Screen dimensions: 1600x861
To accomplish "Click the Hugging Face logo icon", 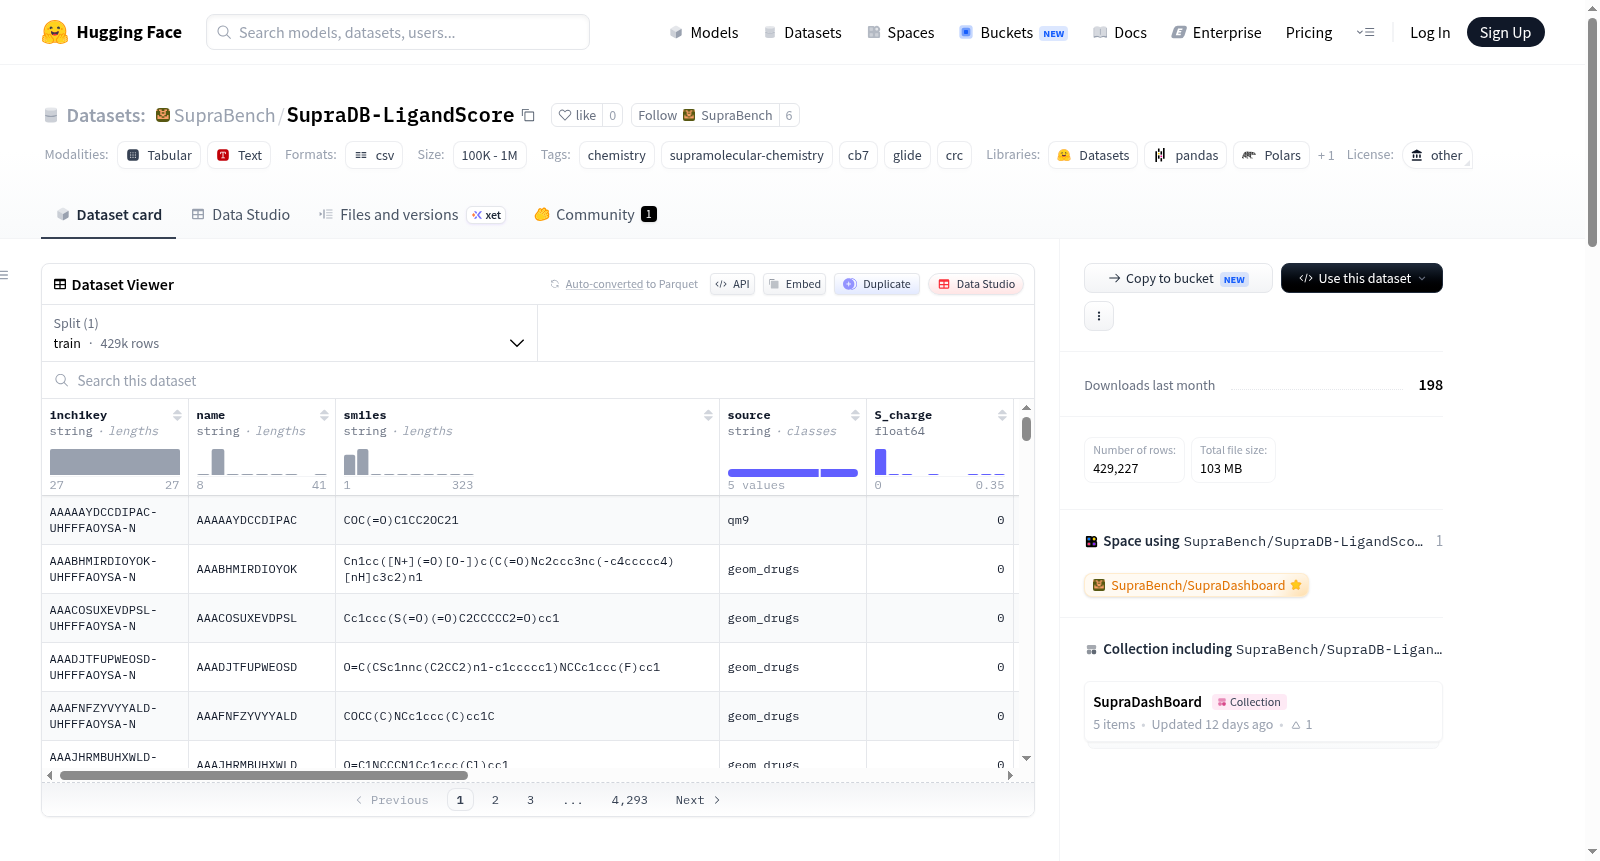I will [55, 32].
